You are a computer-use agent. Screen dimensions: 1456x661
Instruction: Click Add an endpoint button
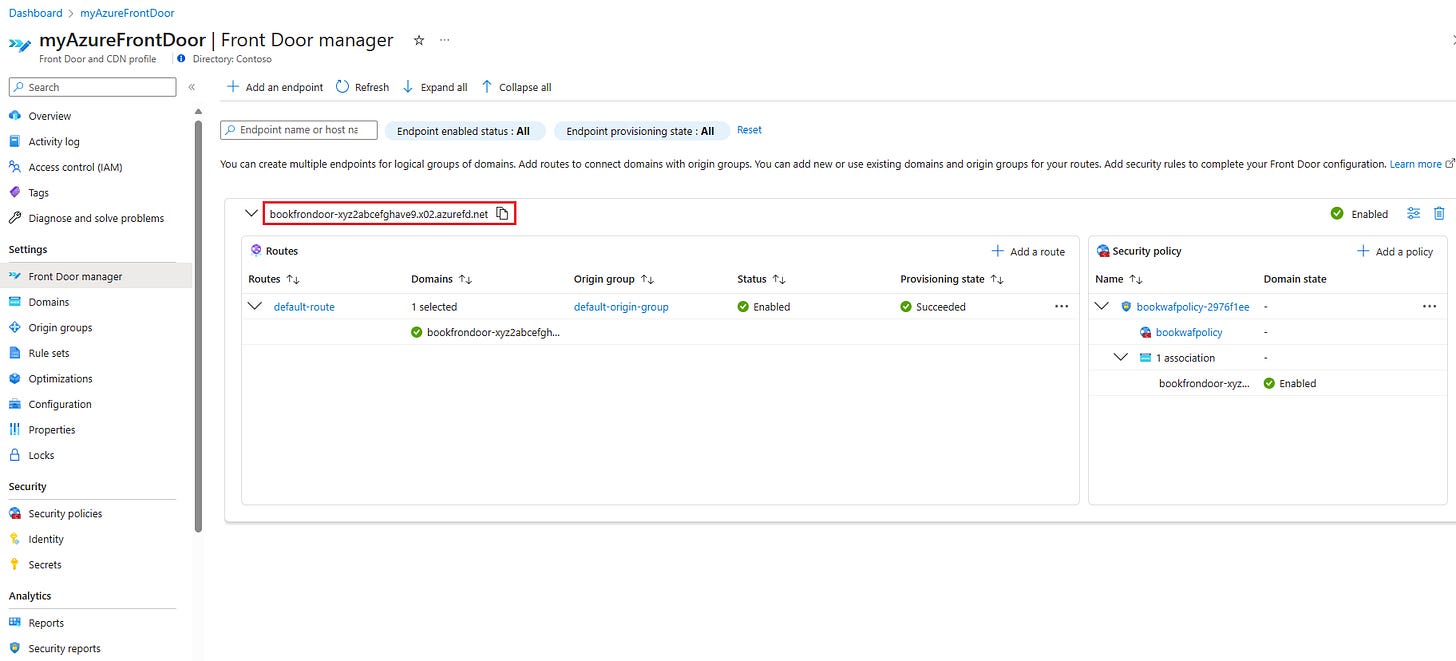(275, 87)
